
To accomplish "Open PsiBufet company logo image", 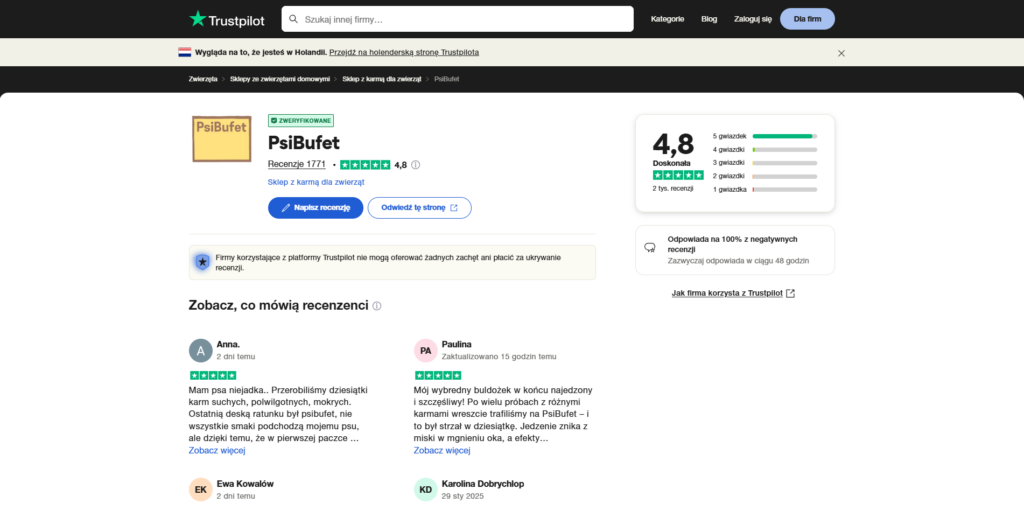I will point(221,138).
